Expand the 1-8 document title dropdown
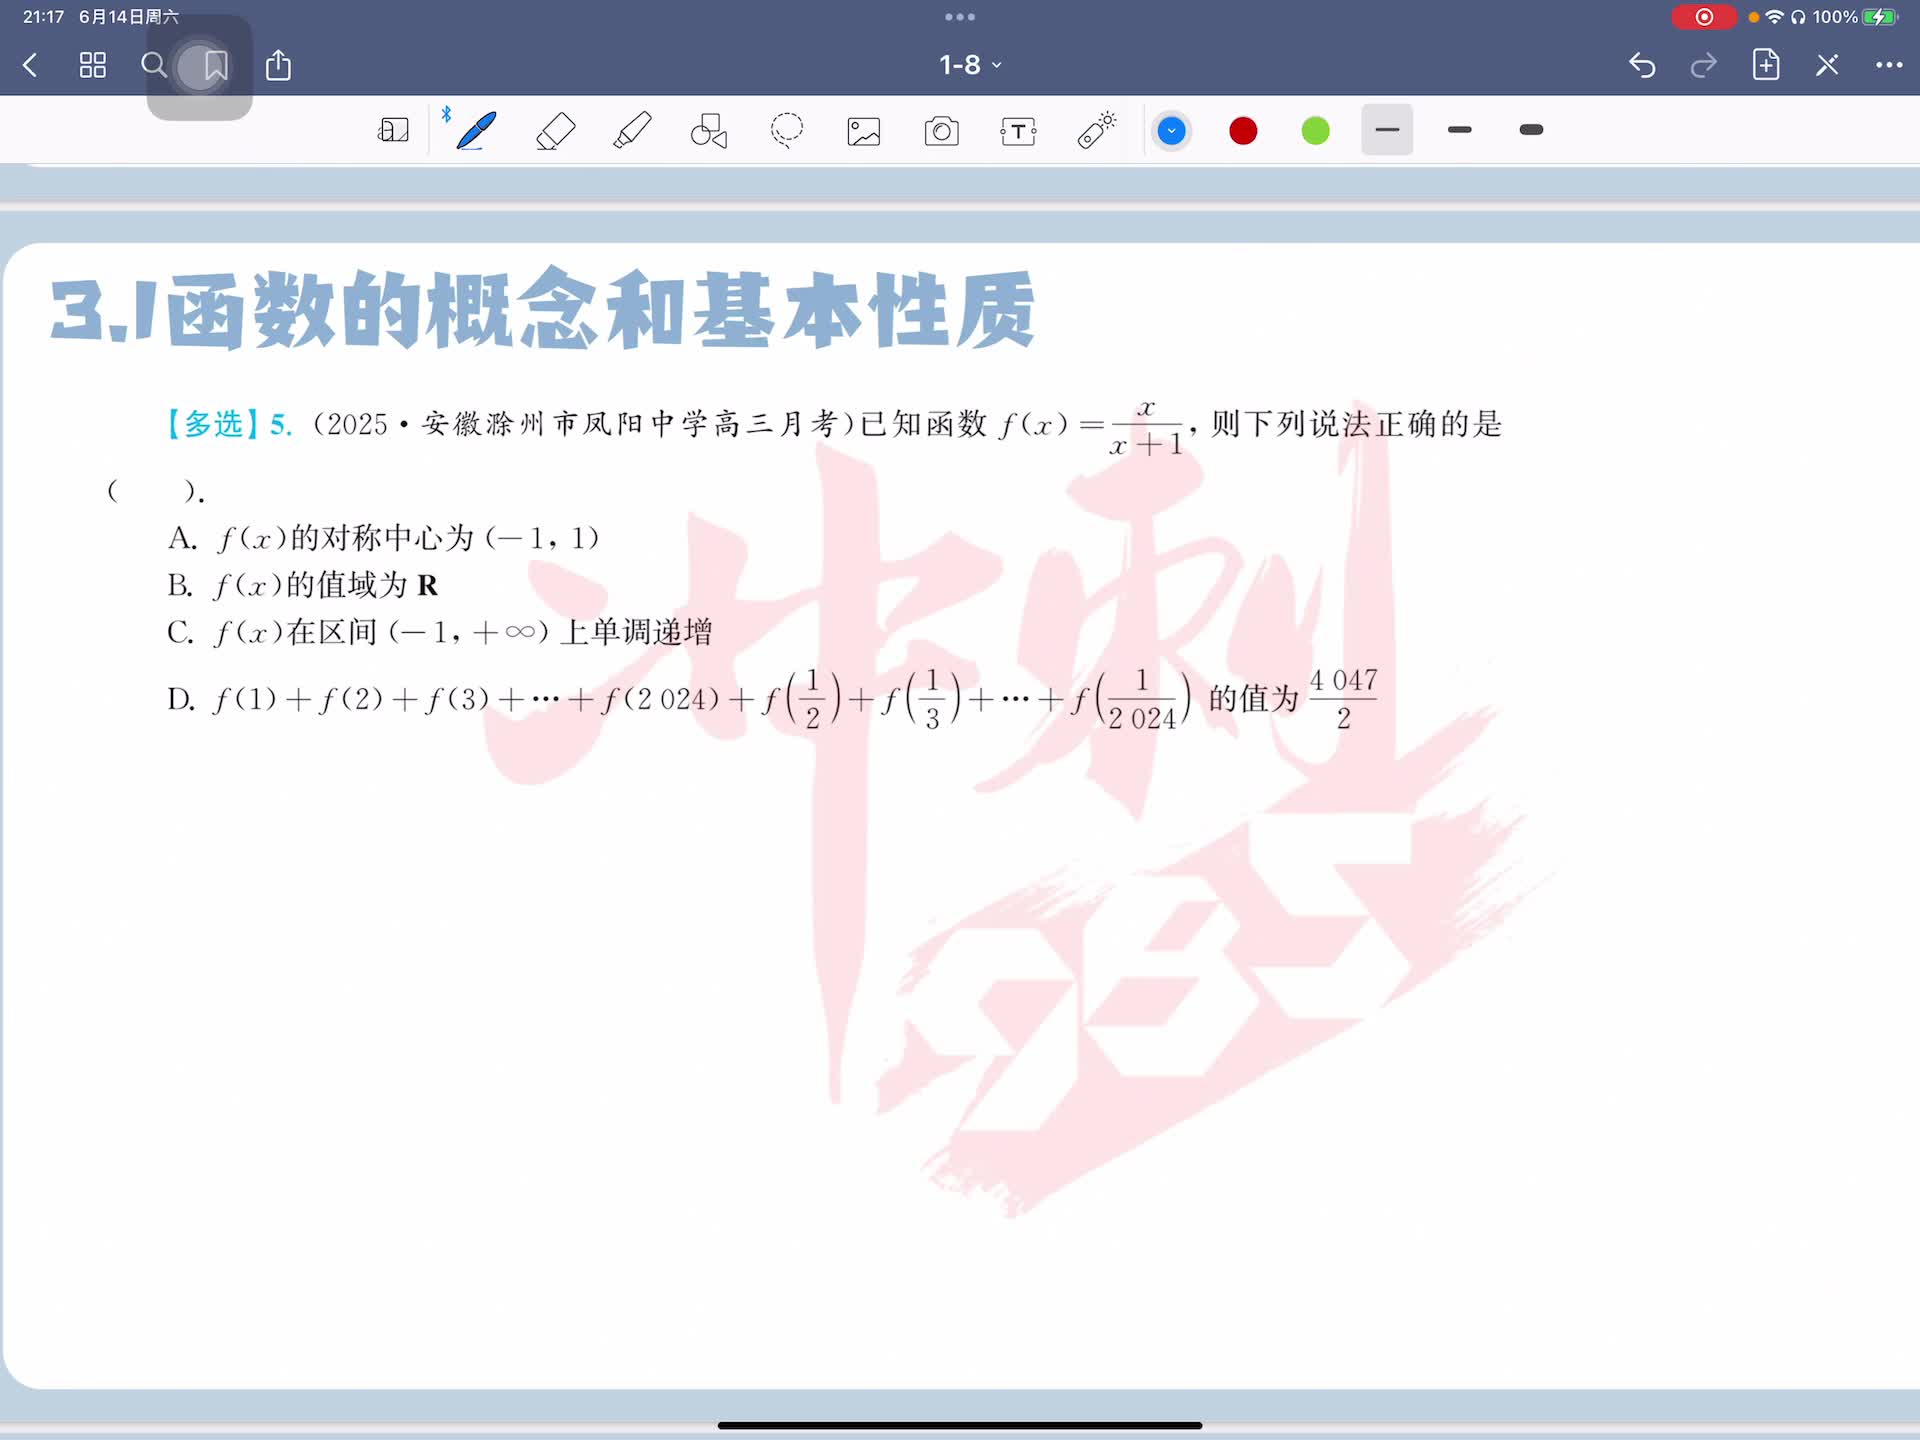The height and width of the screenshot is (1440, 1920). pyautogui.click(x=969, y=65)
